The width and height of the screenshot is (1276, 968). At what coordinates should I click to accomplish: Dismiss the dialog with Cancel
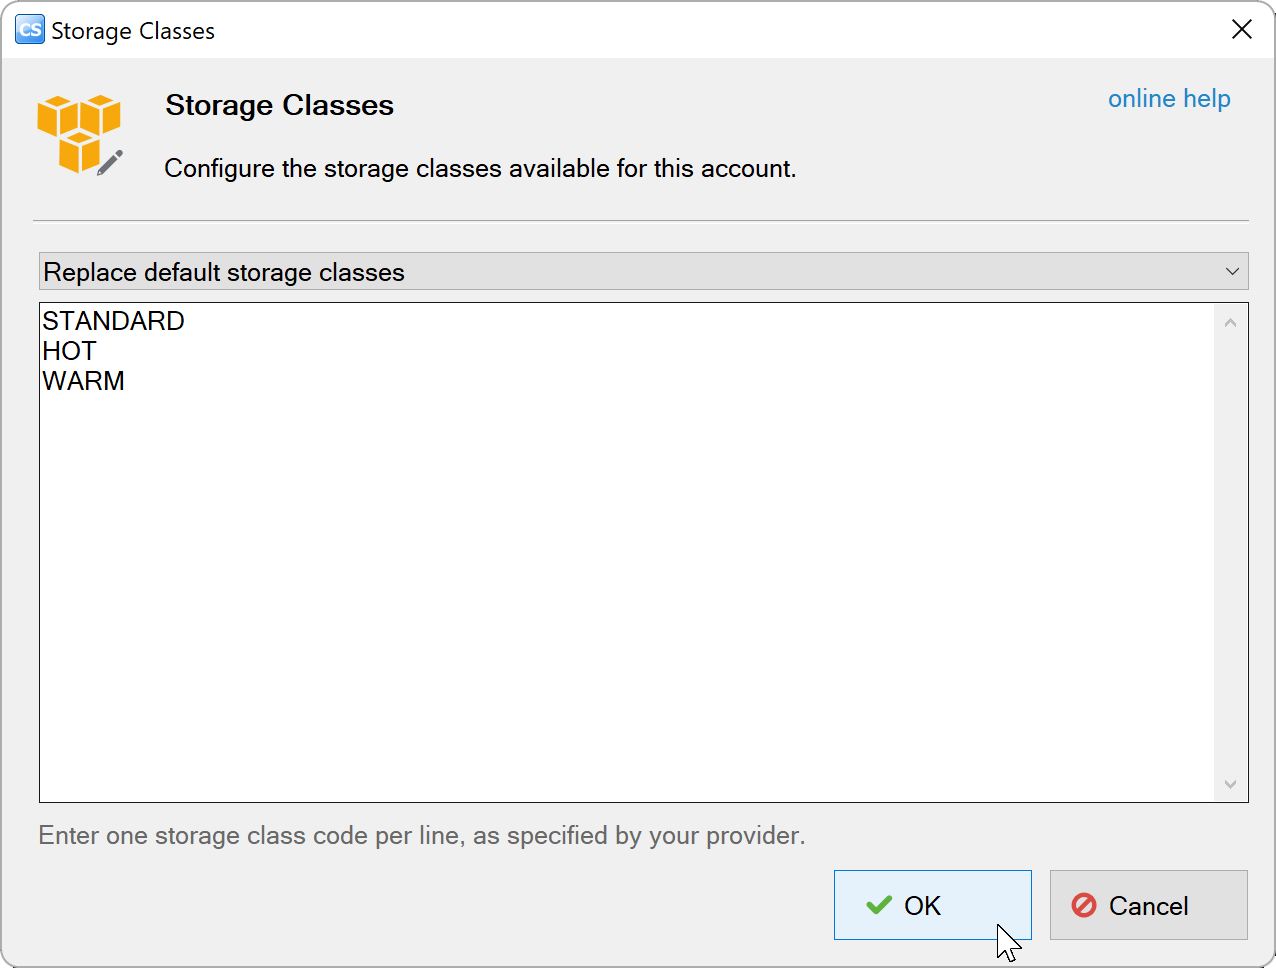pyautogui.click(x=1148, y=905)
